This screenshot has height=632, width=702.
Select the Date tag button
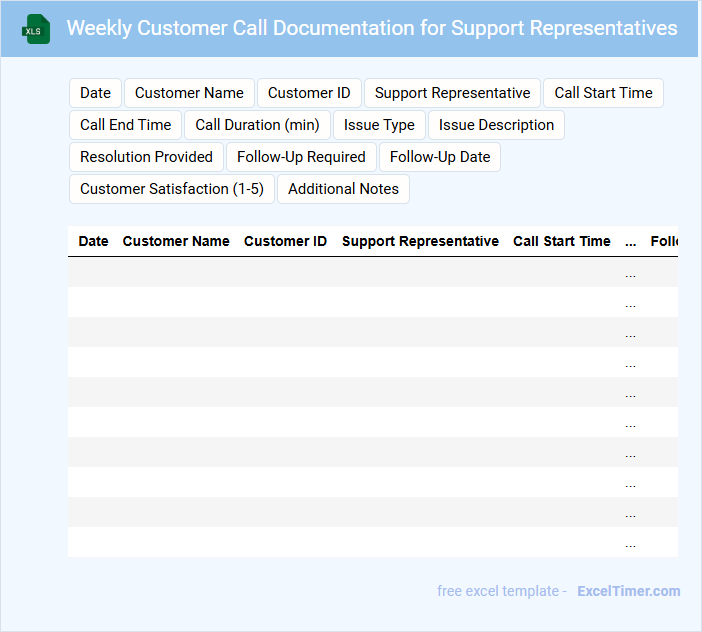pos(95,93)
